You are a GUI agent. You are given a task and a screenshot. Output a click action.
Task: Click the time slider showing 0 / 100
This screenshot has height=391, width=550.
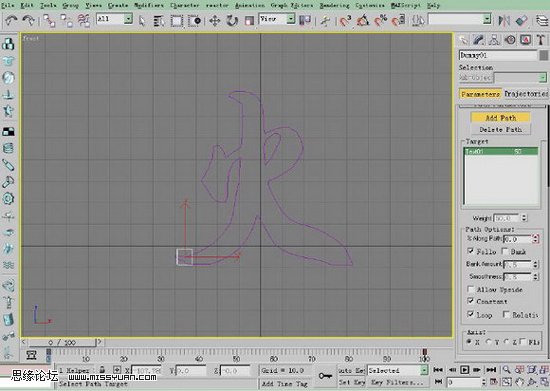point(62,342)
